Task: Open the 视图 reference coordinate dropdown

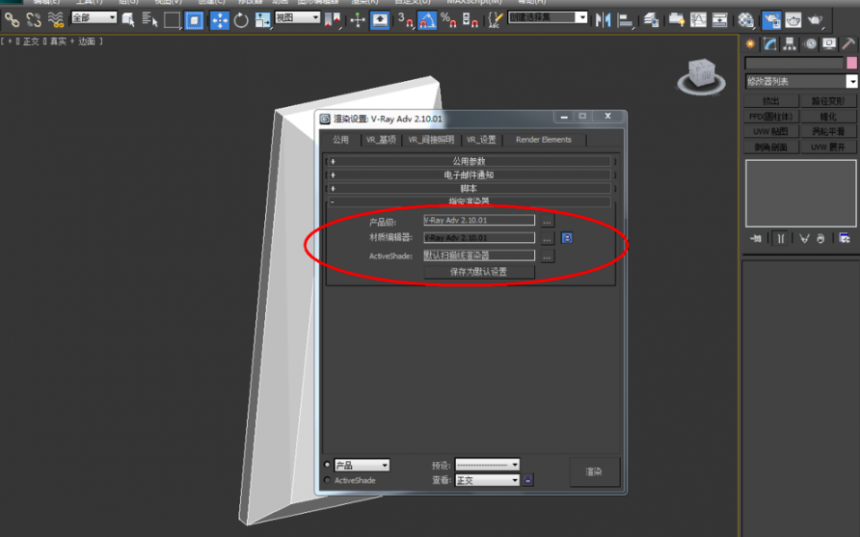Action: click(297, 18)
